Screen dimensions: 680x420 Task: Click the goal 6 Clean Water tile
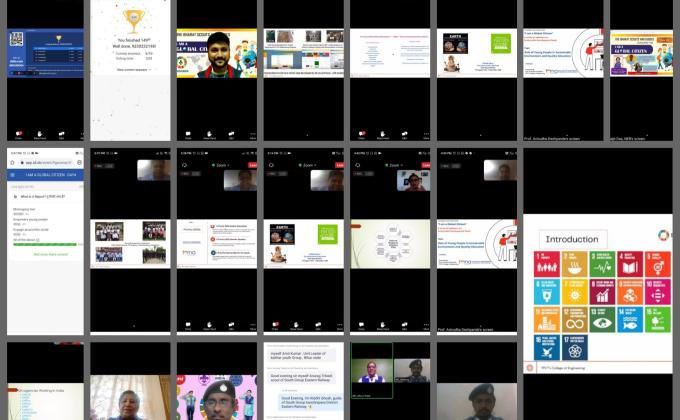547,292
